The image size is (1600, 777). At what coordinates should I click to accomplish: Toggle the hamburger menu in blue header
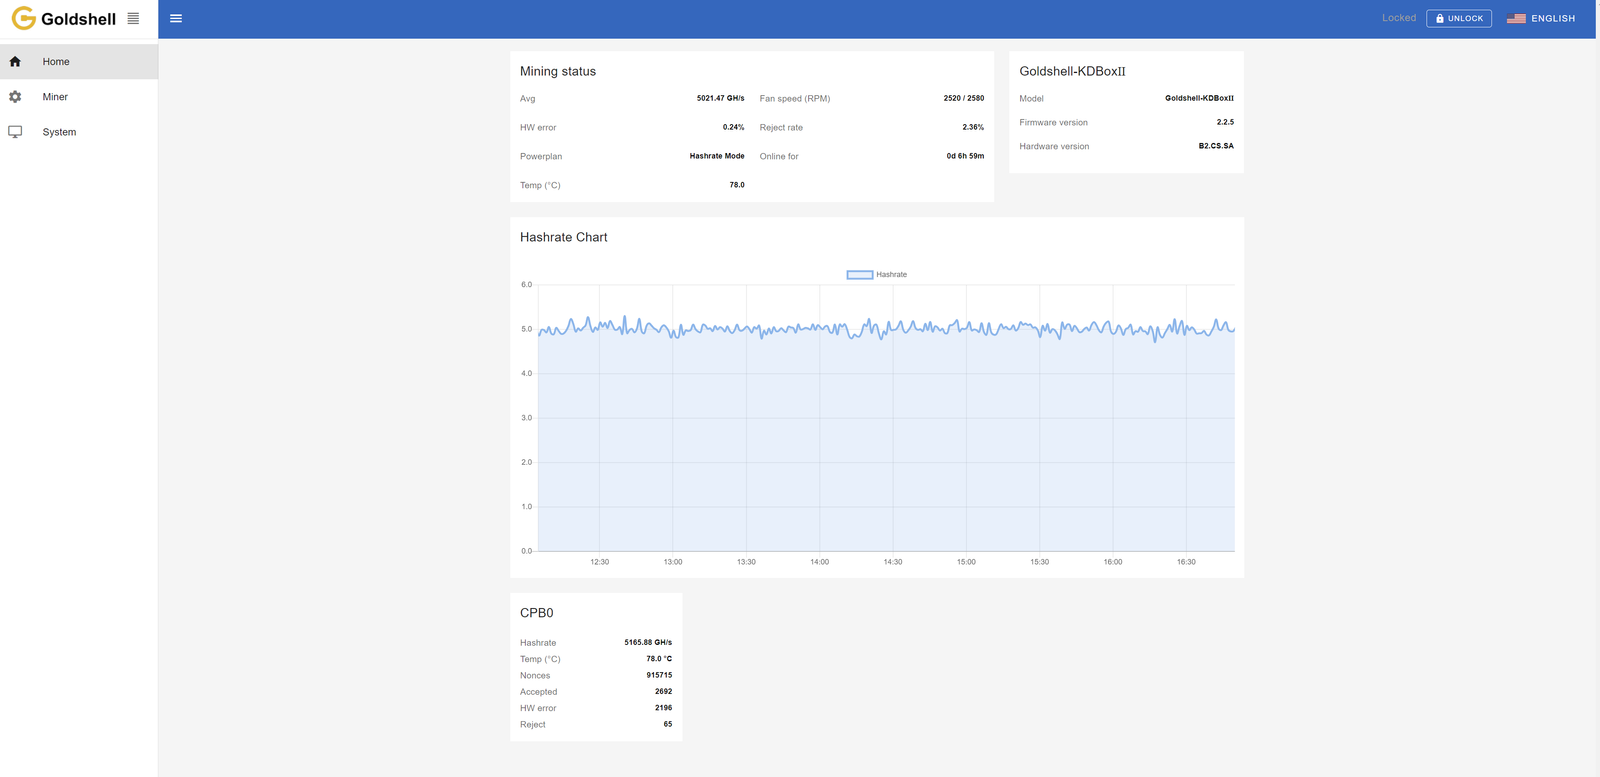(x=176, y=18)
